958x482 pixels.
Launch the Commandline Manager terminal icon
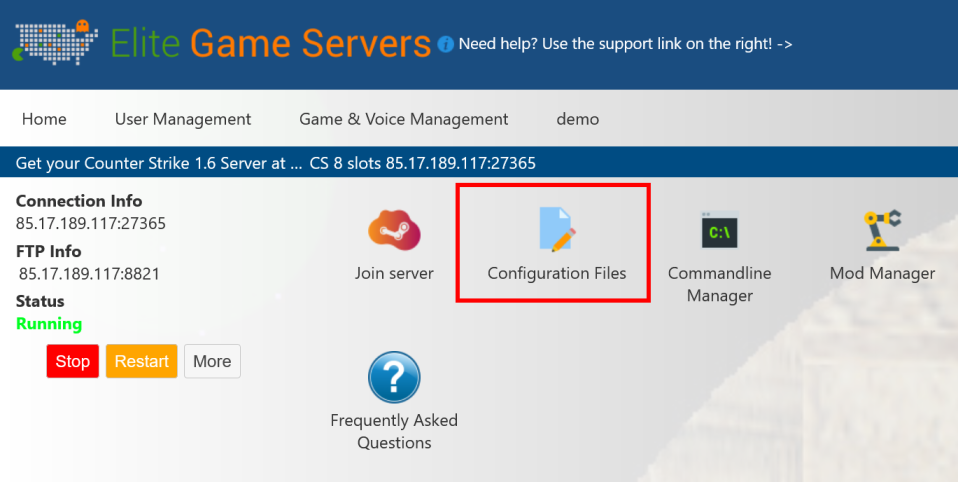click(x=719, y=230)
